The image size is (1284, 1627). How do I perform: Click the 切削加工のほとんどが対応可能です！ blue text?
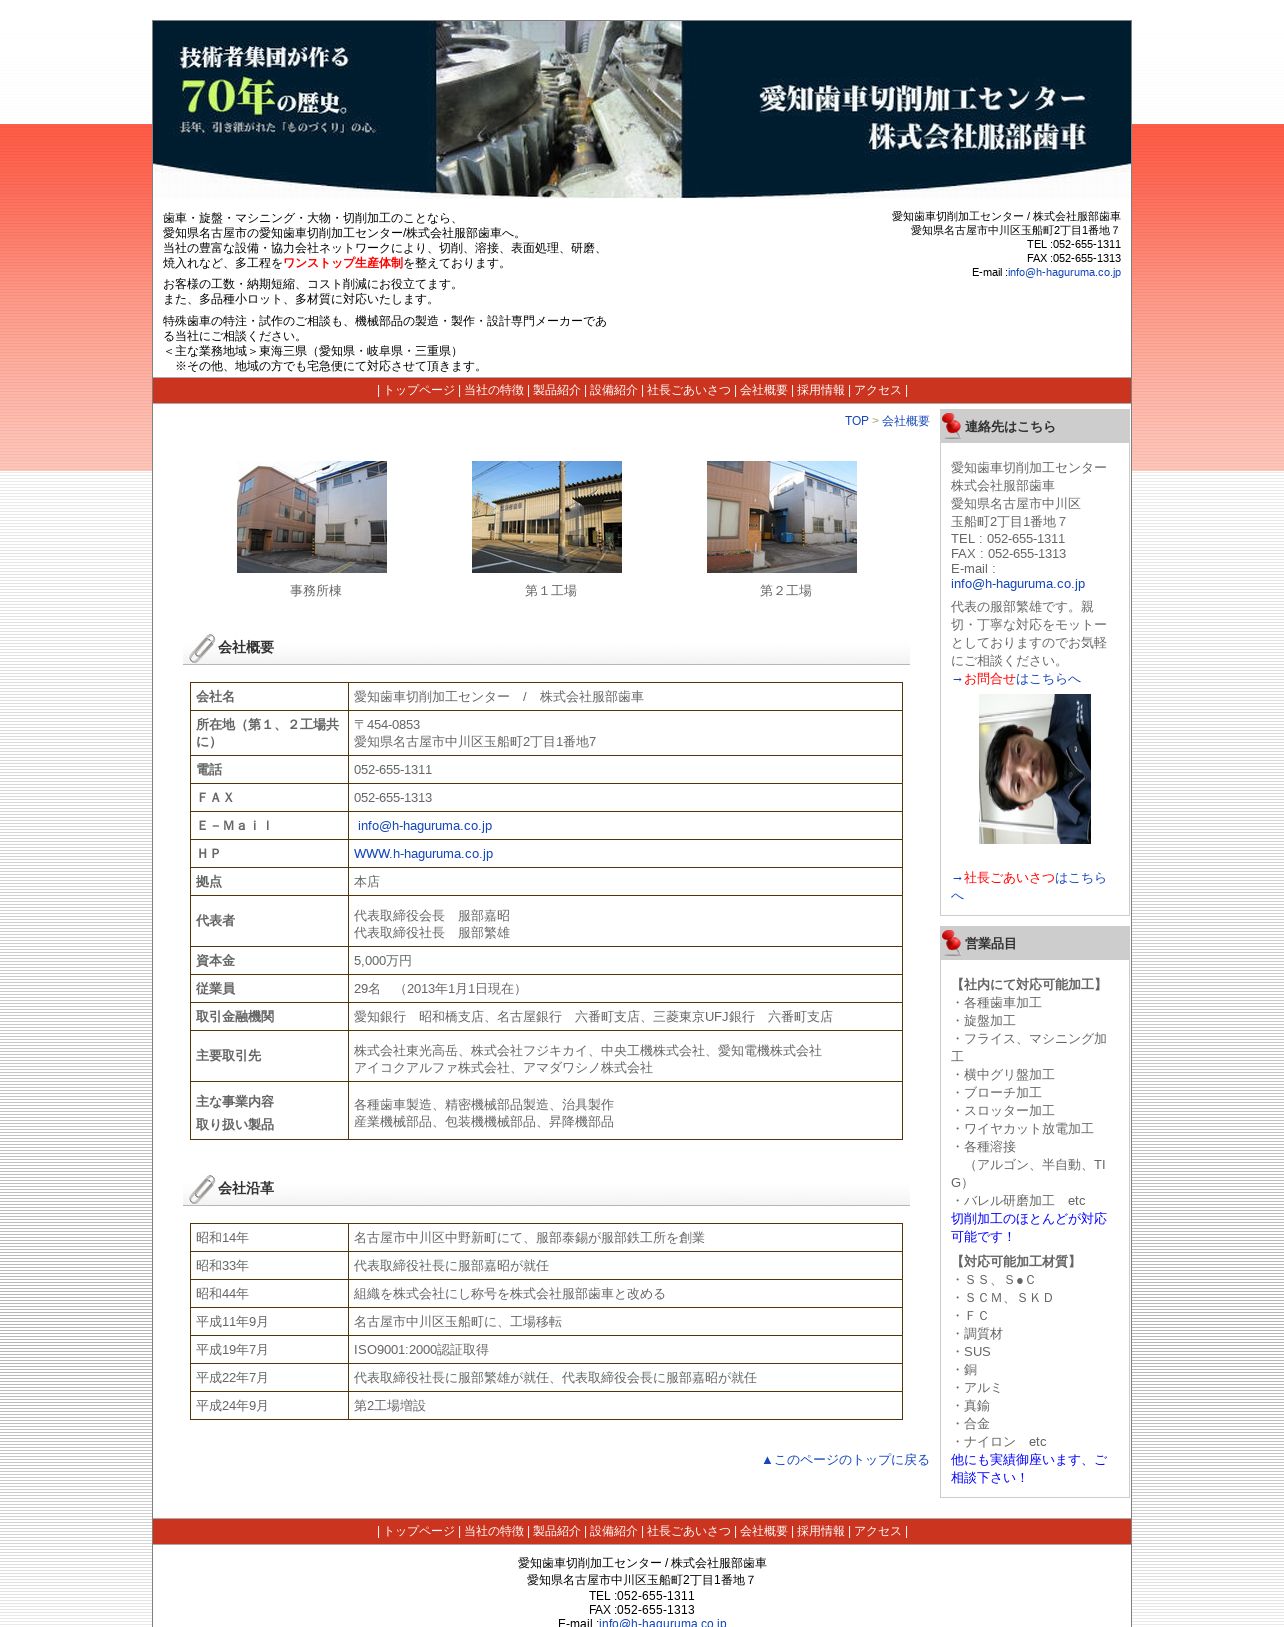(x=1028, y=1228)
